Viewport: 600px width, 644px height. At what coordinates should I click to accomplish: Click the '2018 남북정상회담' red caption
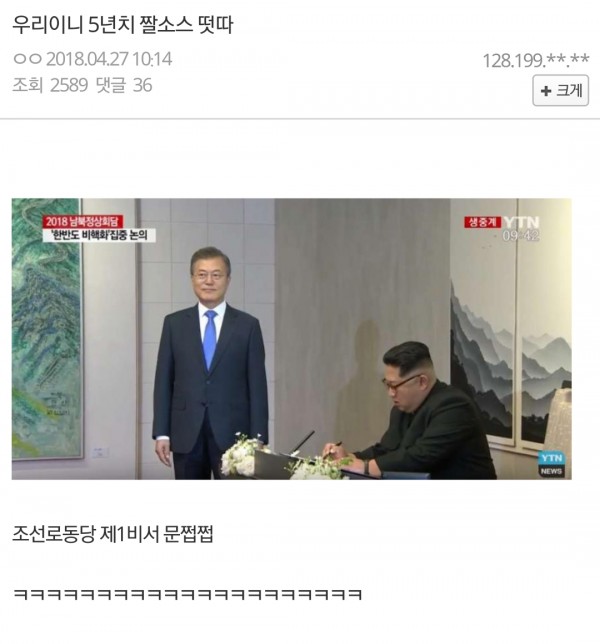pos(83,221)
